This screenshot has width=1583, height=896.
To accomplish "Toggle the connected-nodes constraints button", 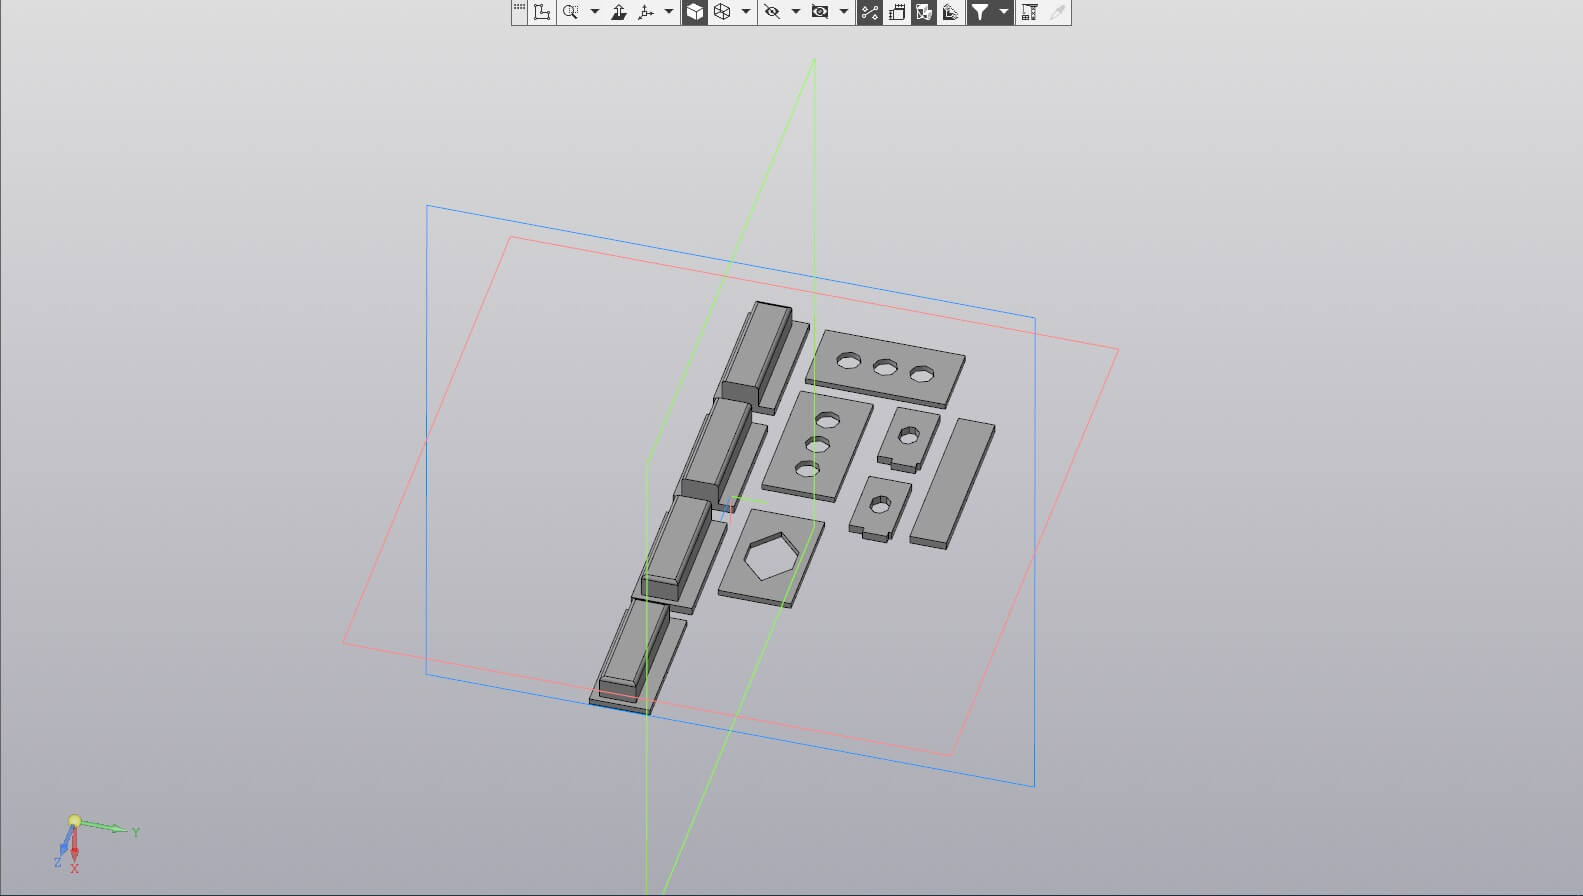I will [870, 12].
